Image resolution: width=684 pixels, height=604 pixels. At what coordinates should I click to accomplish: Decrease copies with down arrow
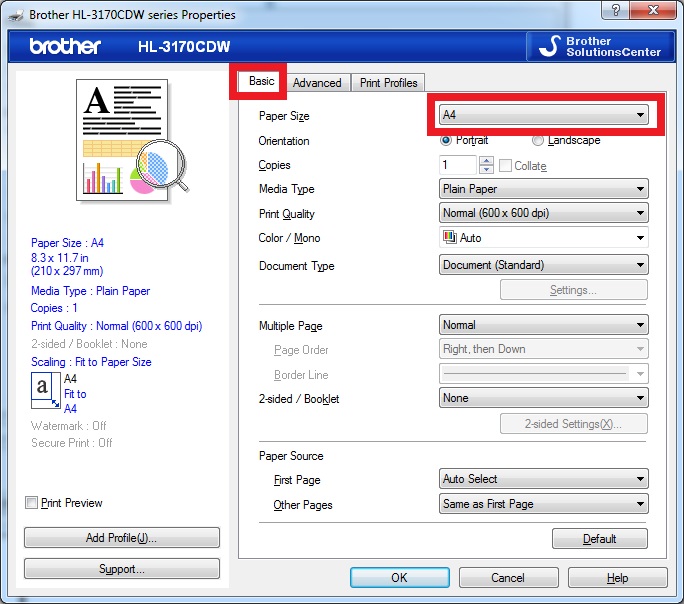486,170
